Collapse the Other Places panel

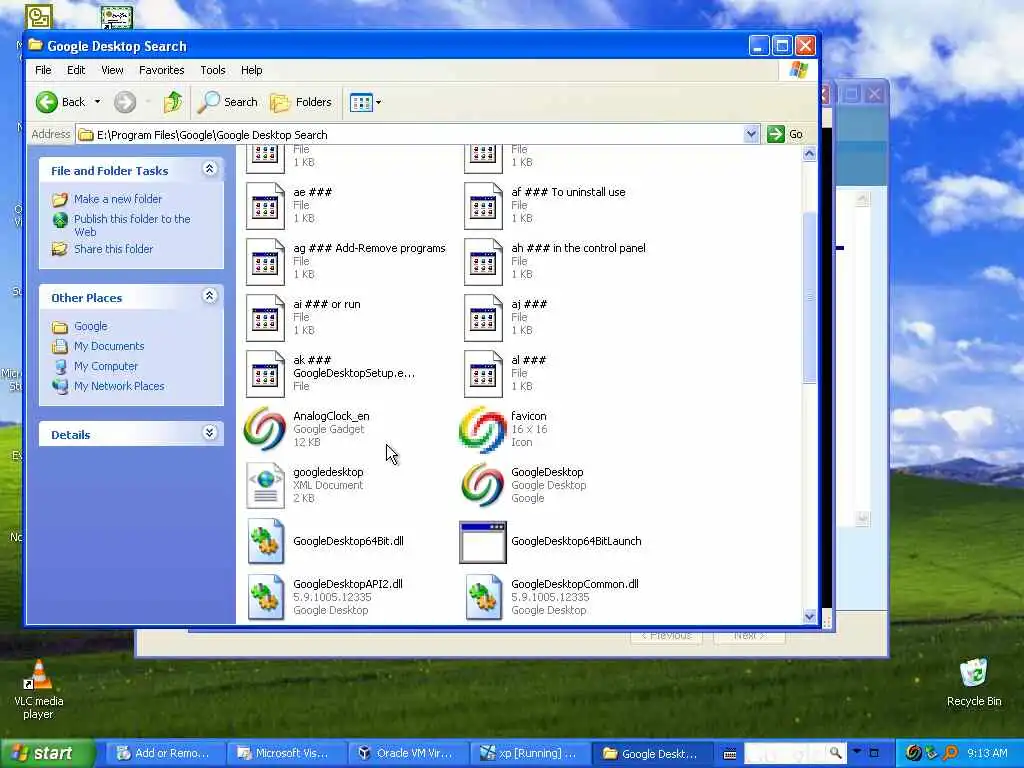click(209, 296)
